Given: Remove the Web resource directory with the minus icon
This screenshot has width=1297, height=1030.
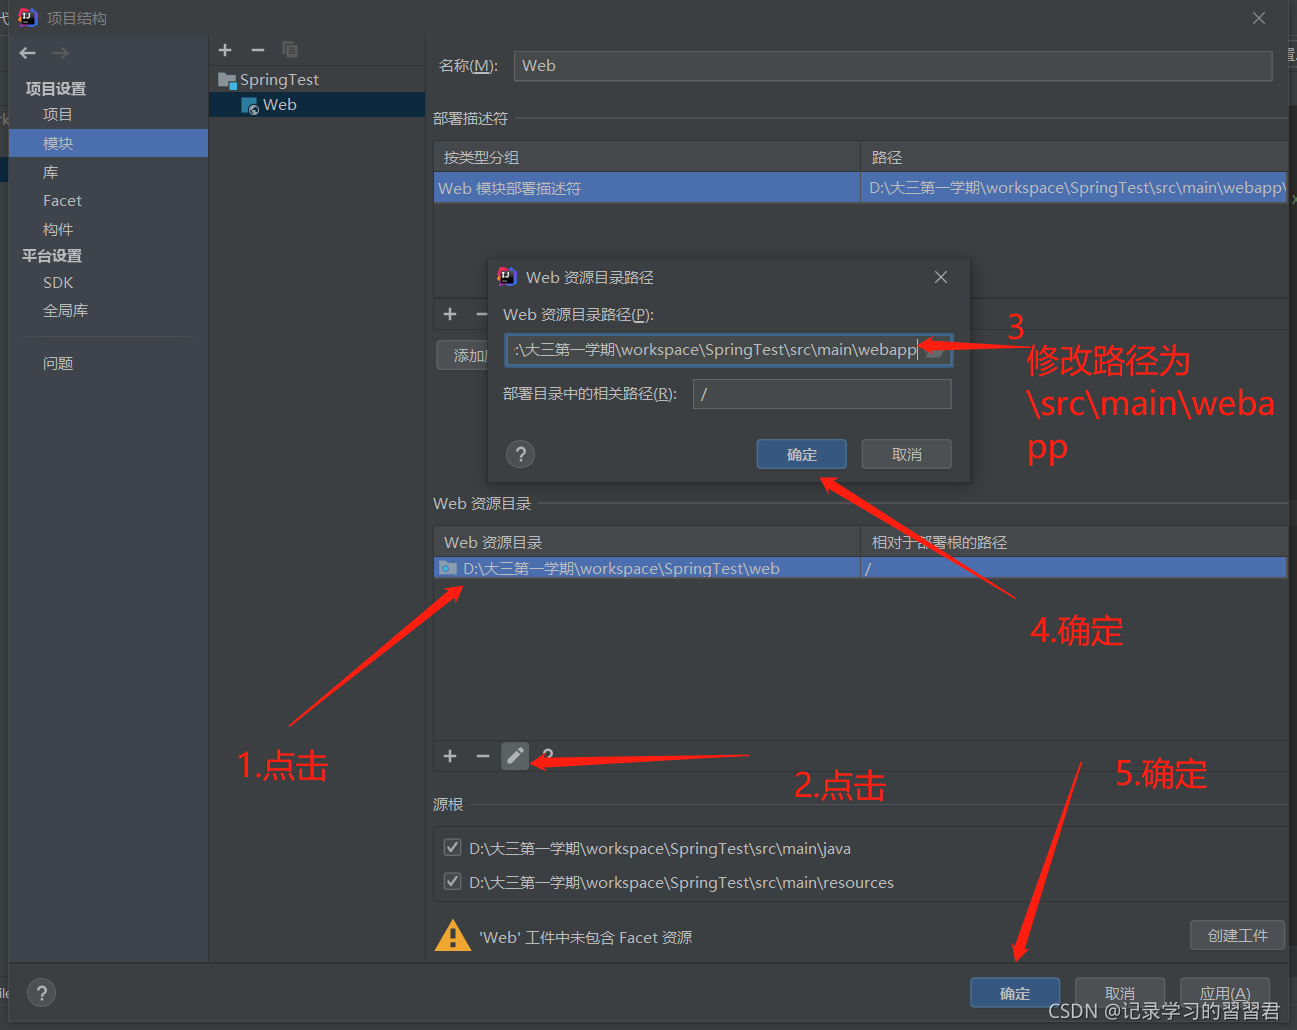Looking at the screenshot, I should tap(483, 756).
